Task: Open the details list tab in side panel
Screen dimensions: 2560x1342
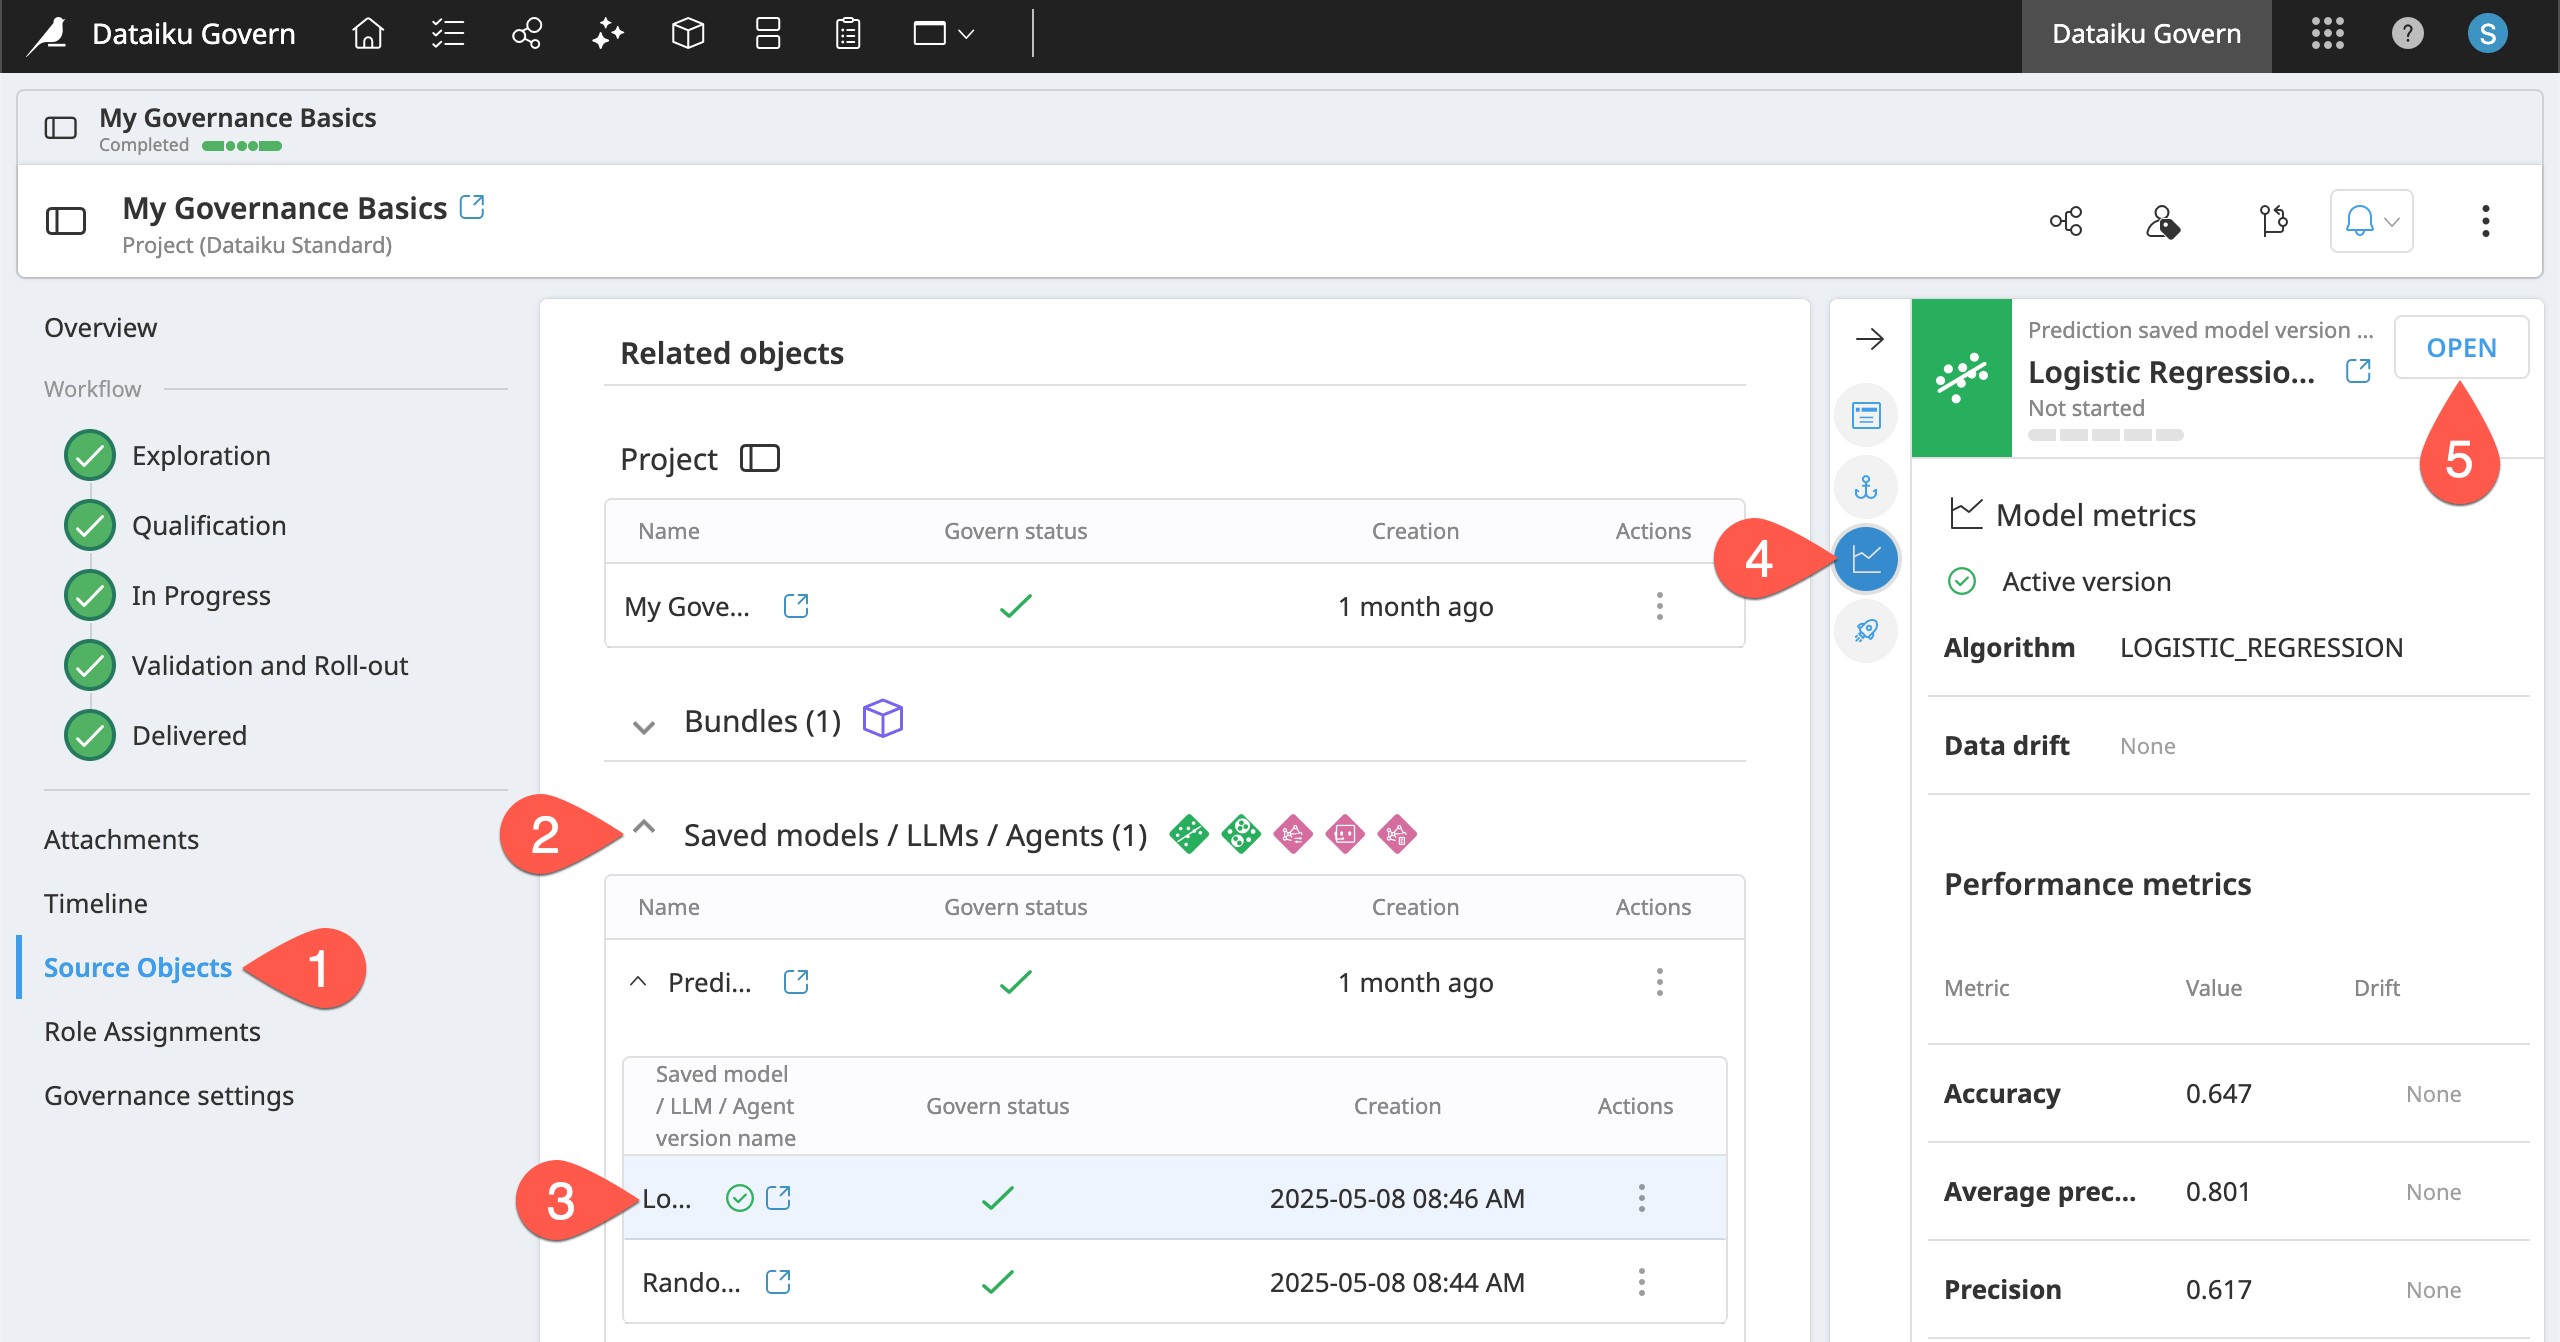Action: (x=1866, y=415)
